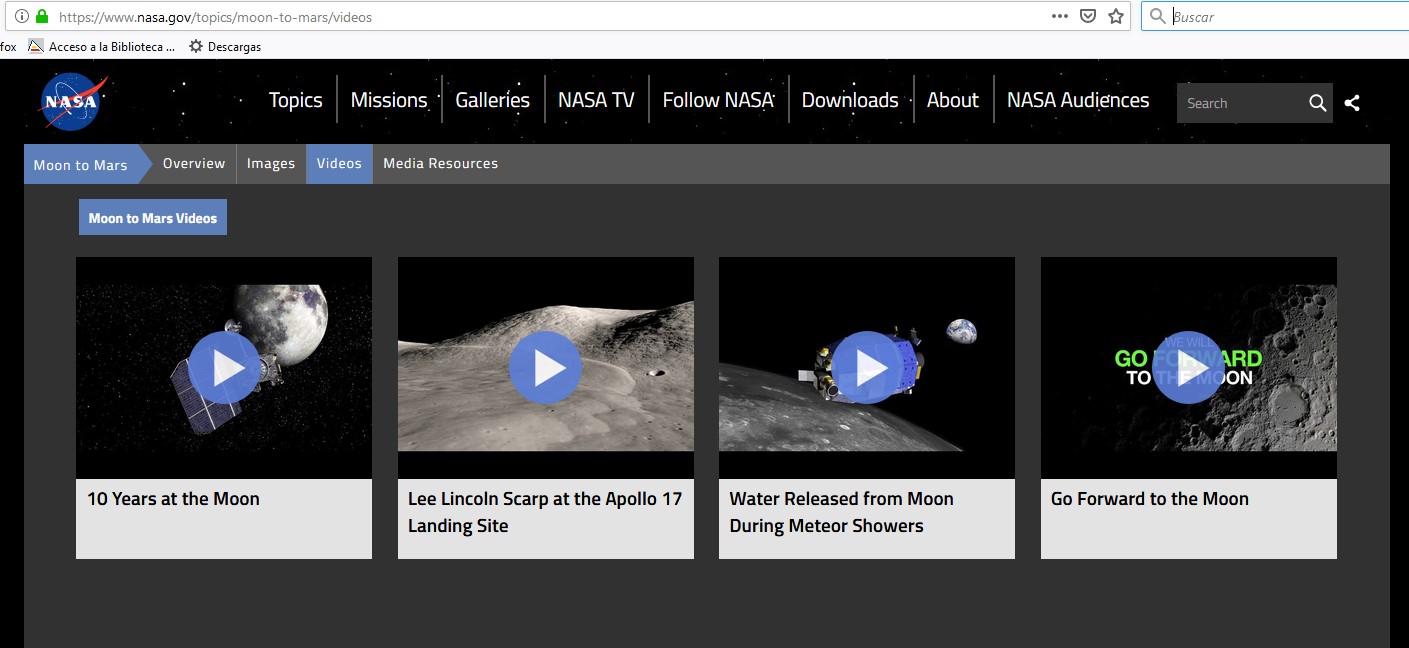1409x648 pixels.
Task: Switch to the Images tab
Action: click(271, 164)
